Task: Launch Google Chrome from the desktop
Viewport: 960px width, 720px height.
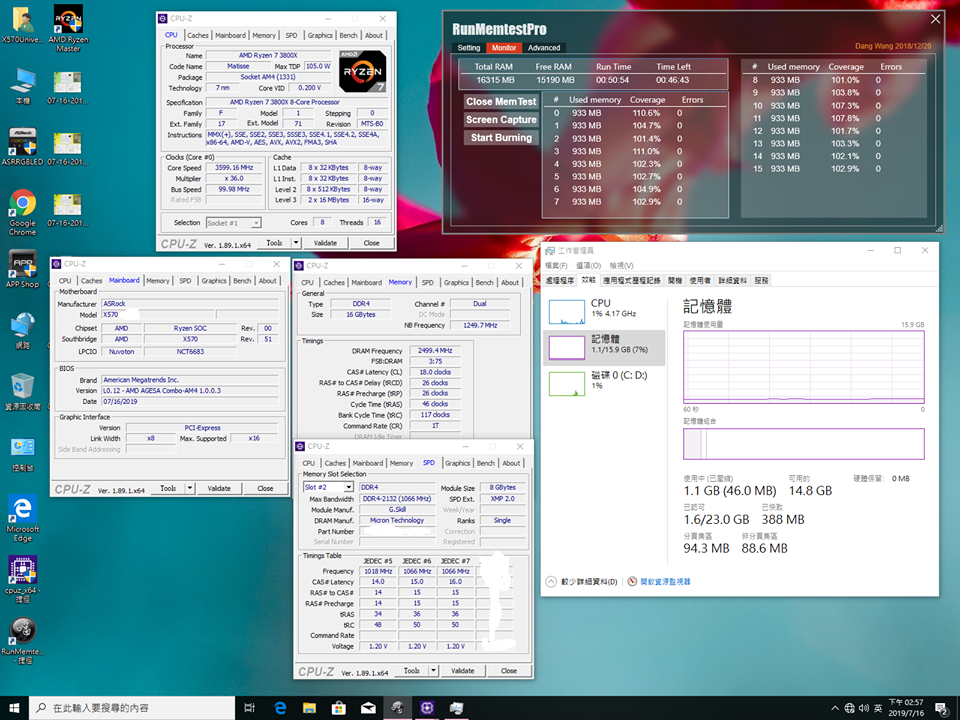Action: pos(23,212)
